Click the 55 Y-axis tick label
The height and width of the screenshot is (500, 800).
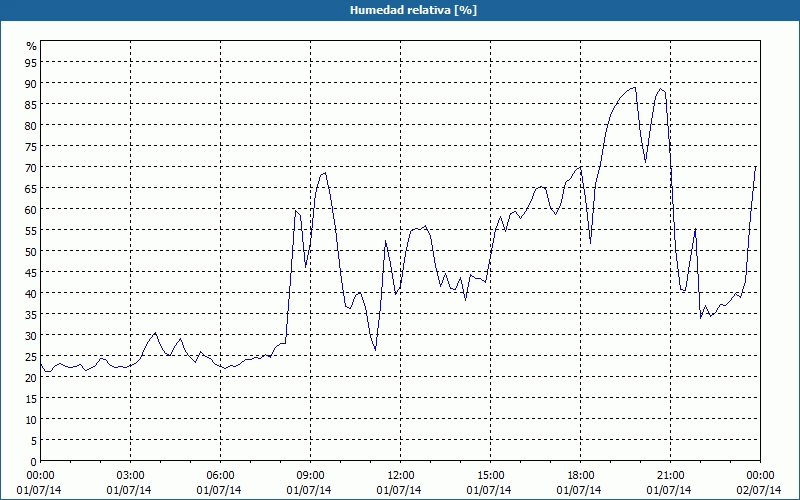pos(31,231)
